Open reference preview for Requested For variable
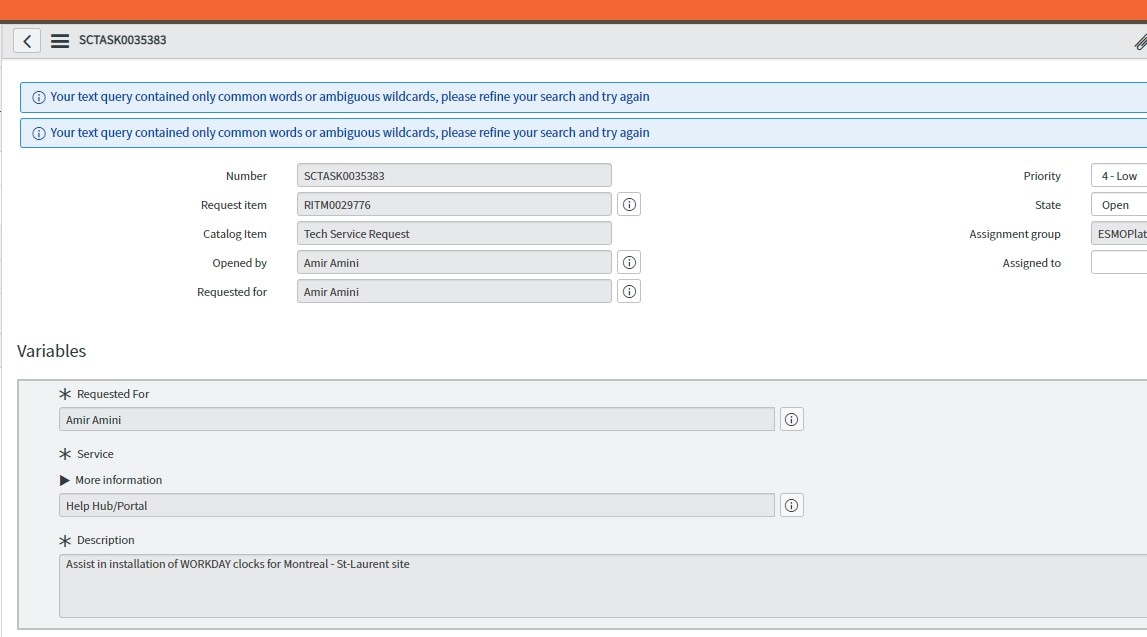 pyautogui.click(x=791, y=419)
